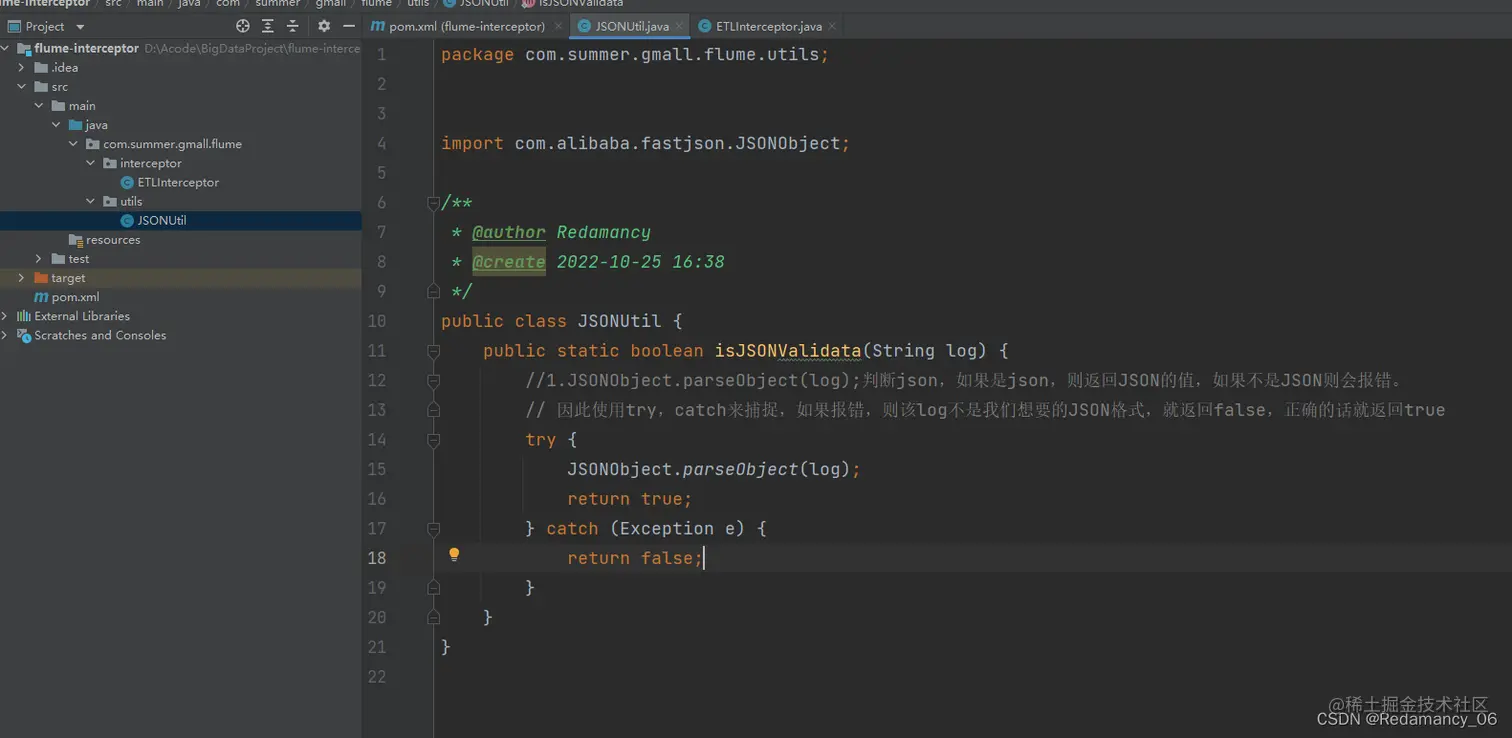1512x738 pixels.
Task: Click the yellow light bulb on line 18
Action: pos(454,555)
